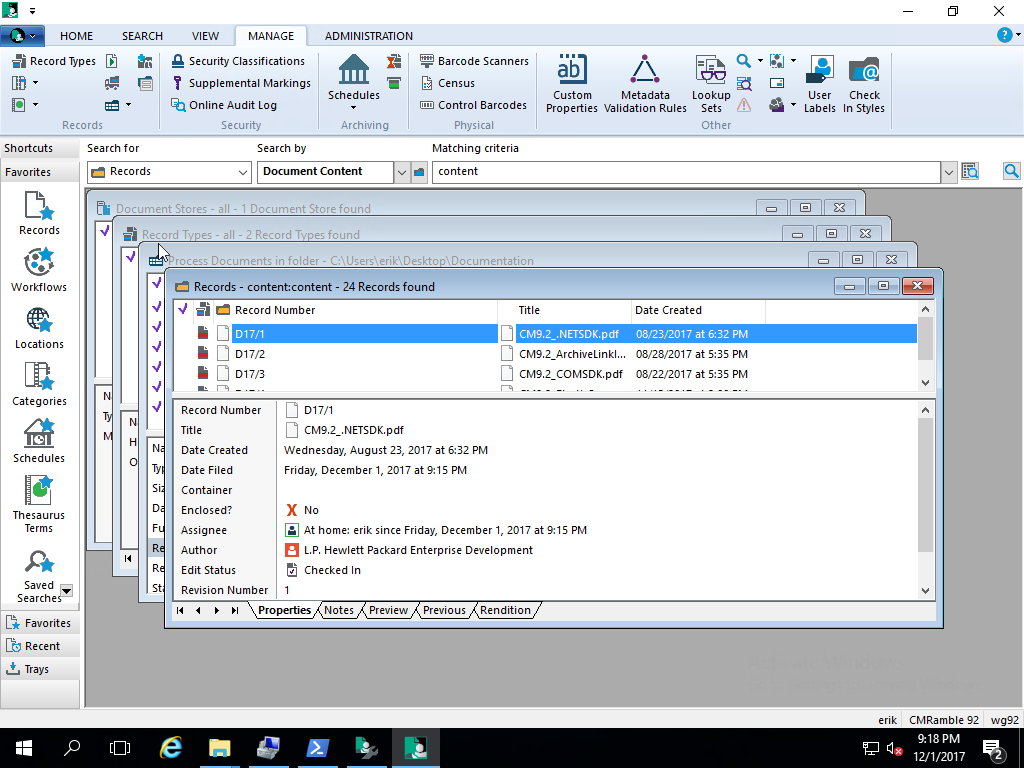1024x768 pixels.
Task: Select record D17/2 row
Action: pyautogui.click(x=545, y=354)
